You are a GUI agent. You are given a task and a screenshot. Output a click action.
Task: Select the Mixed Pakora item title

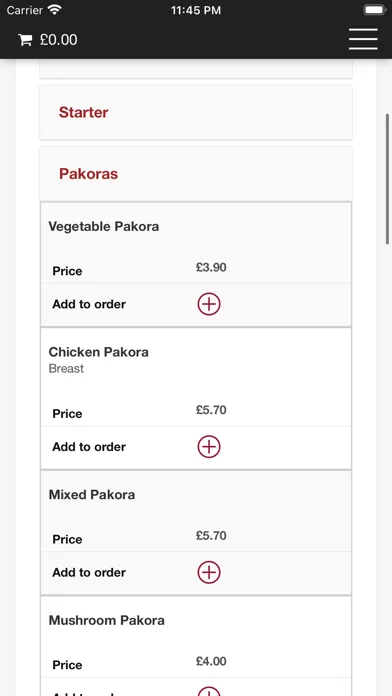coord(92,494)
